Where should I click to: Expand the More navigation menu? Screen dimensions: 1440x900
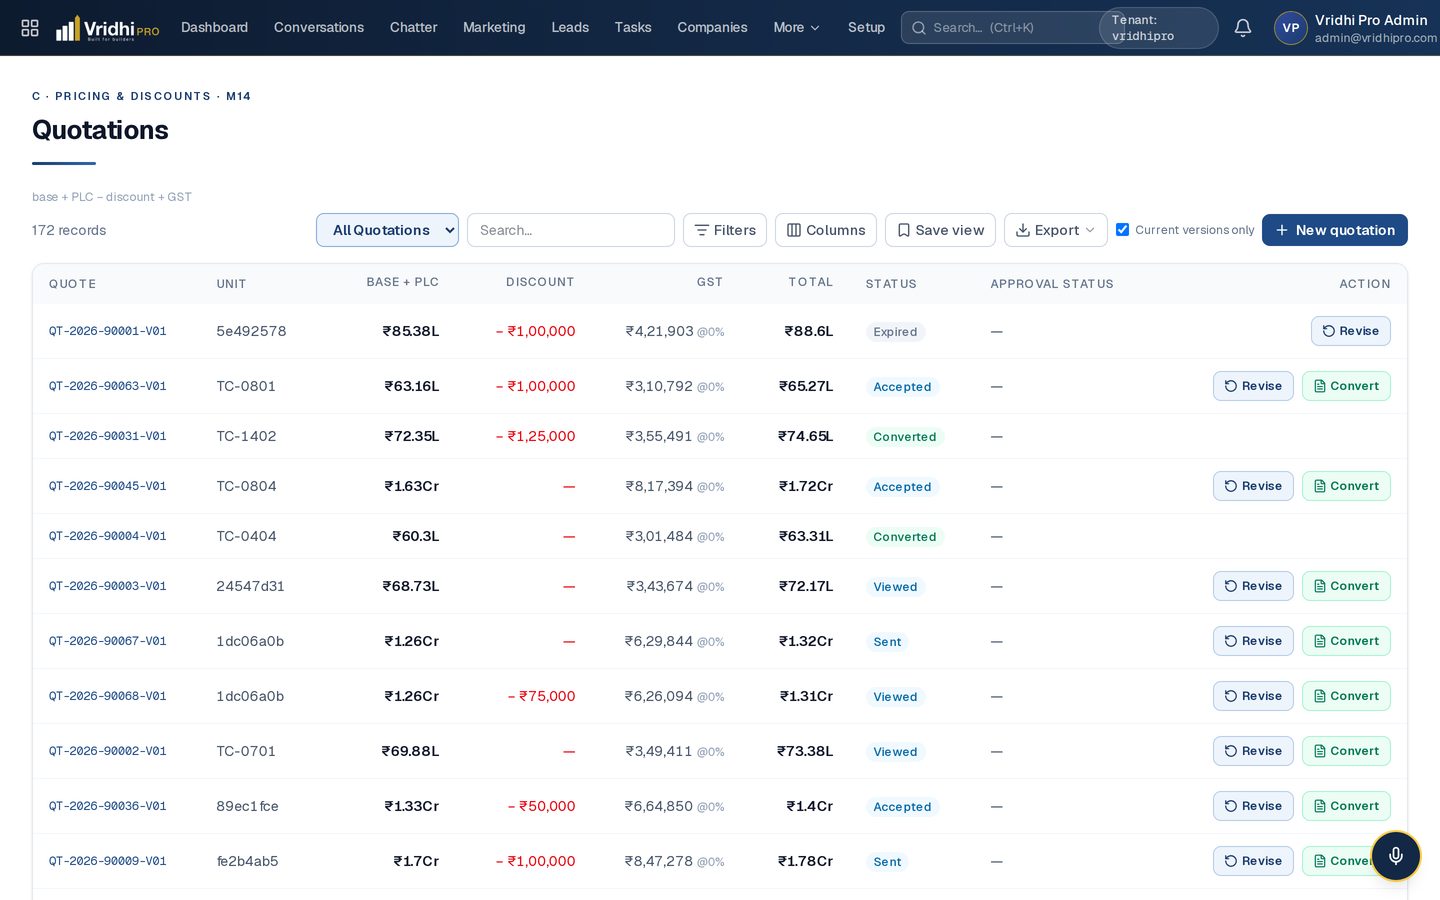pyautogui.click(x=797, y=28)
